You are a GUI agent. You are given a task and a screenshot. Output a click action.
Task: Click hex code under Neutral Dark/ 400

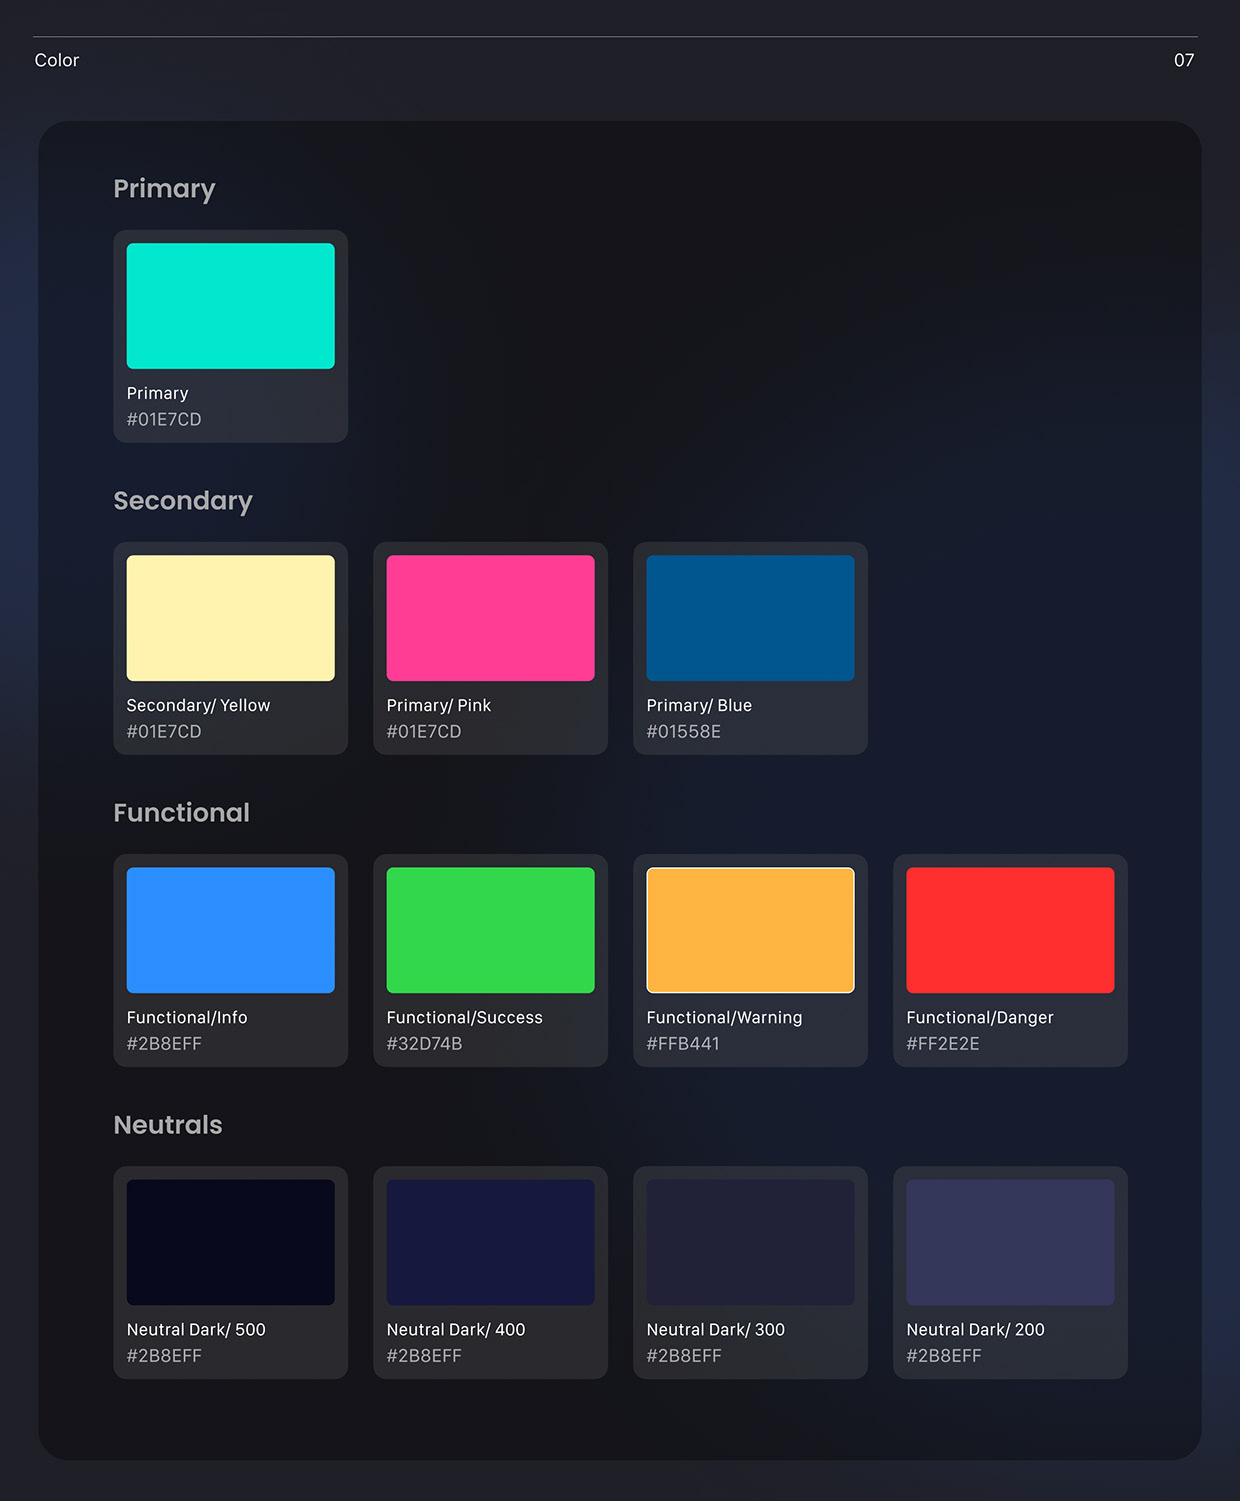pos(424,1355)
